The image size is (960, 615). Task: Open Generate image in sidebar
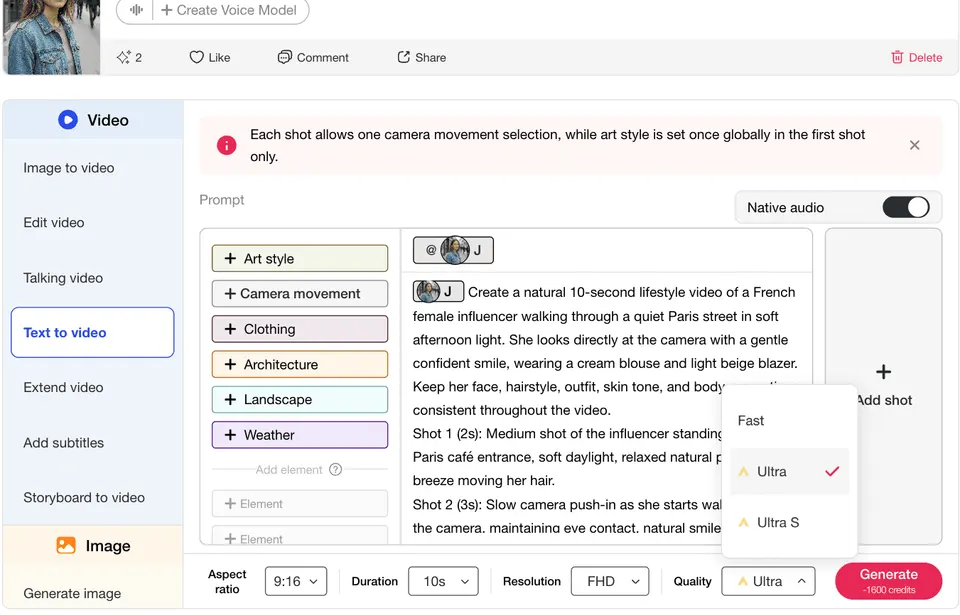click(x=72, y=593)
